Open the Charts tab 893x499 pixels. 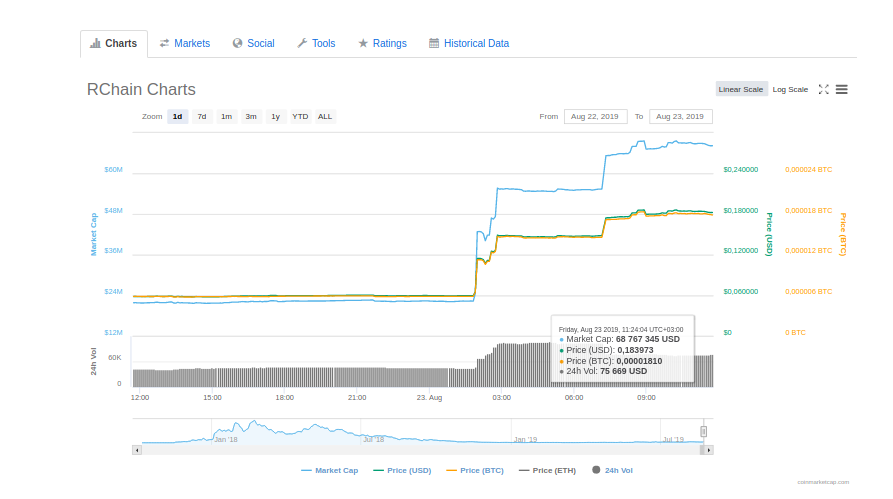click(114, 44)
